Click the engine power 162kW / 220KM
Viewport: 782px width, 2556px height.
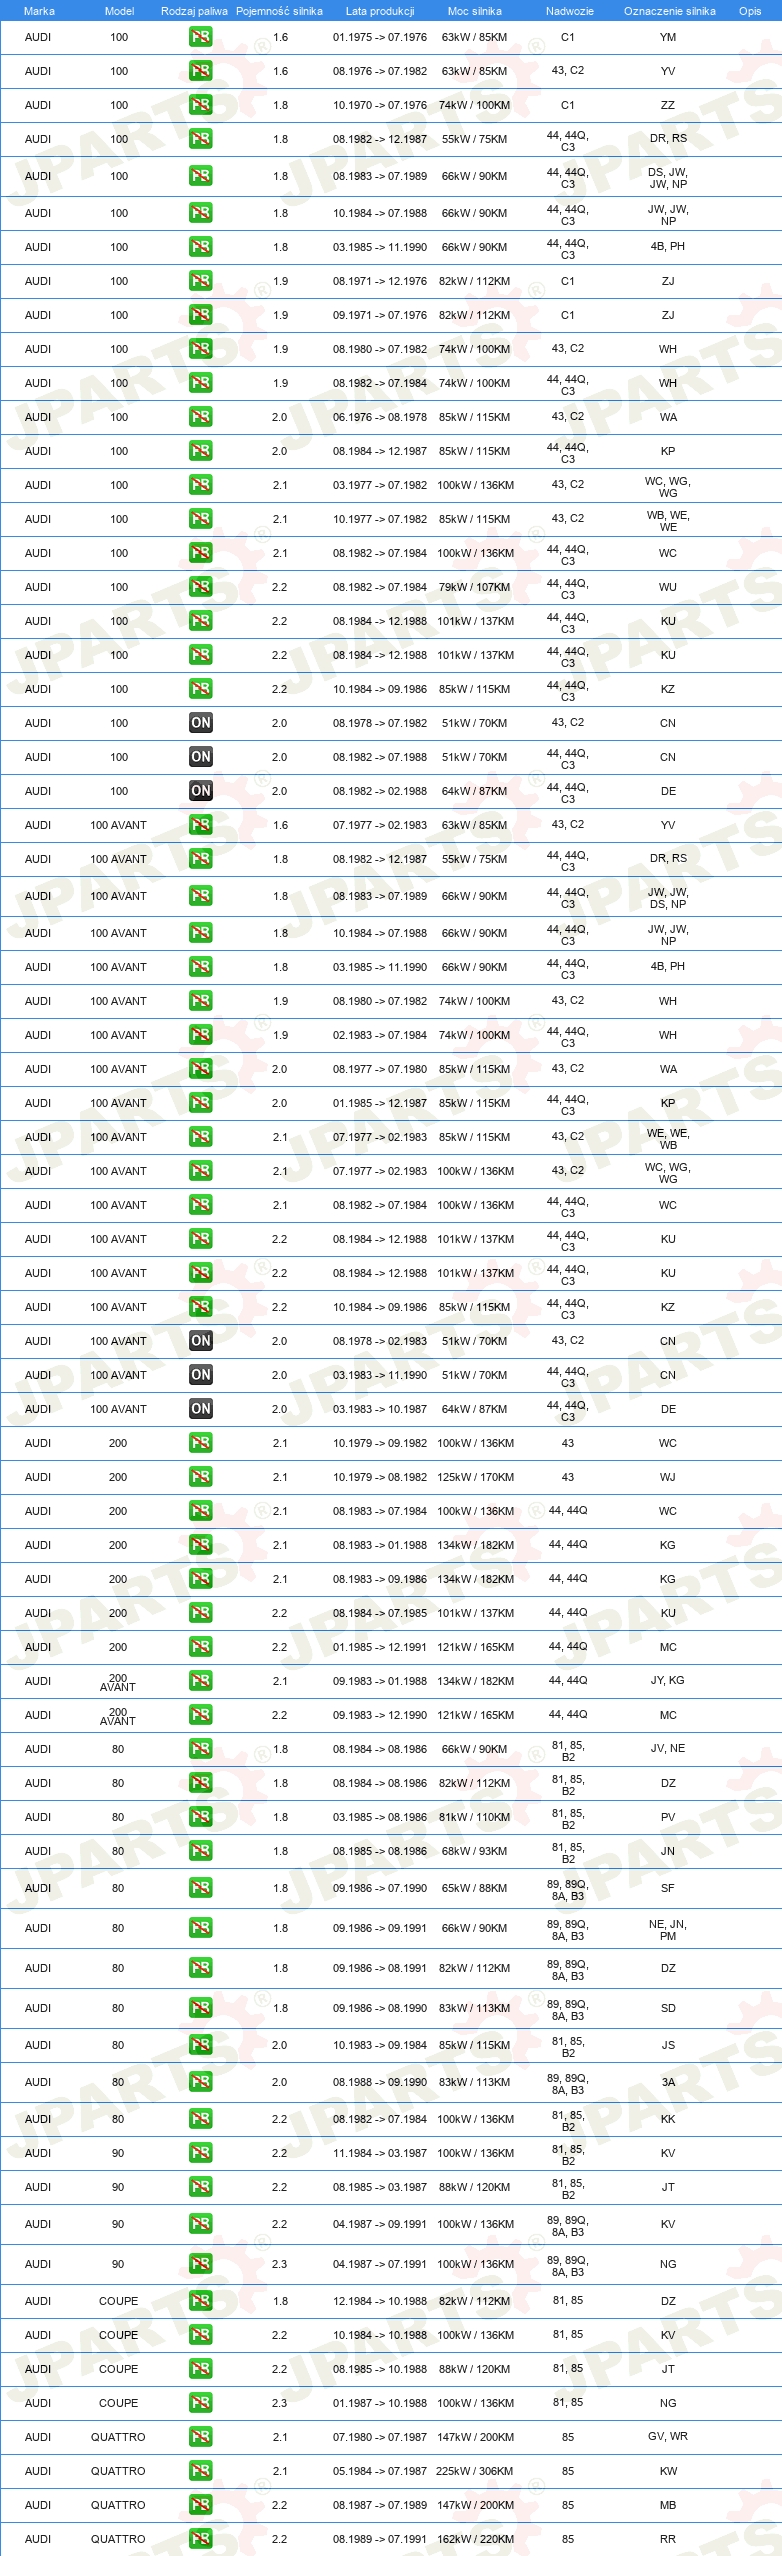point(476,2539)
